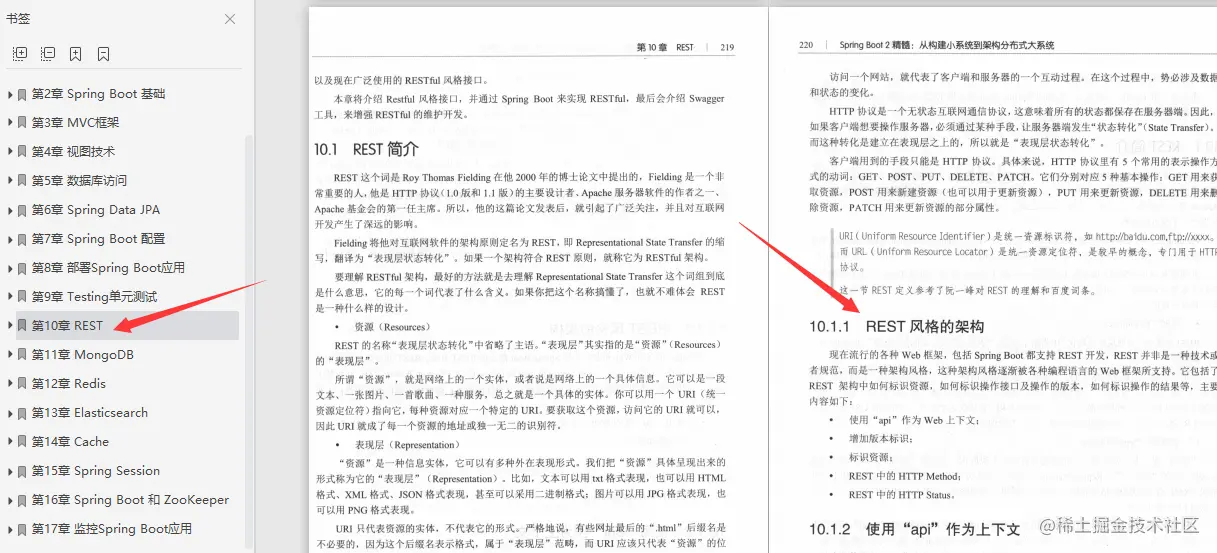Select 第14章 Cache bookmark text
Viewport: 1217px width, 553px height.
pyautogui.click(x=70, y=442)
